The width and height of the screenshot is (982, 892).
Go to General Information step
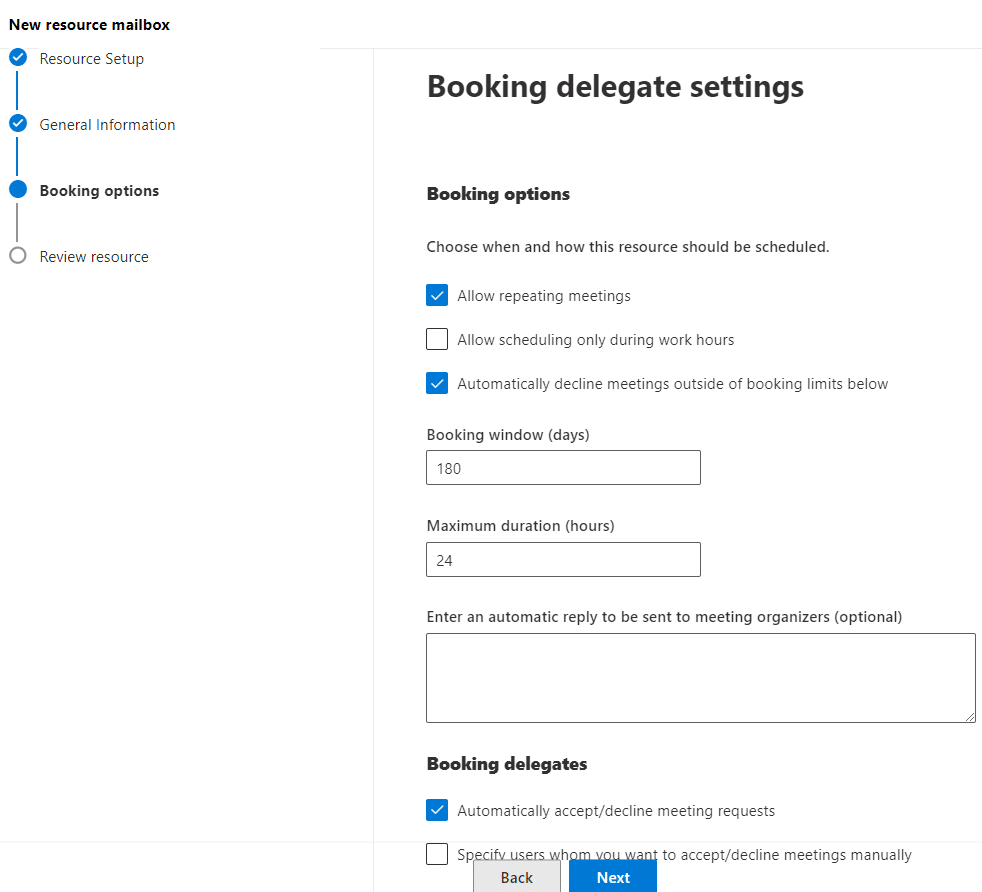click(107, 125)
